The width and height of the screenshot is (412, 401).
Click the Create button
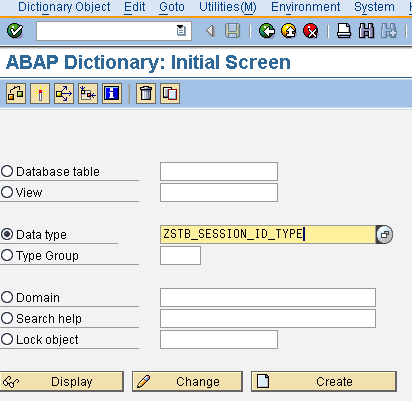coord(324,381)
